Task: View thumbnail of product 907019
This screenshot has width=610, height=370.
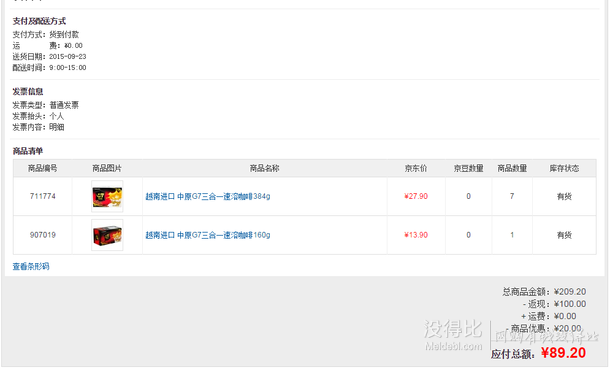Action: [x=107, y=235]
